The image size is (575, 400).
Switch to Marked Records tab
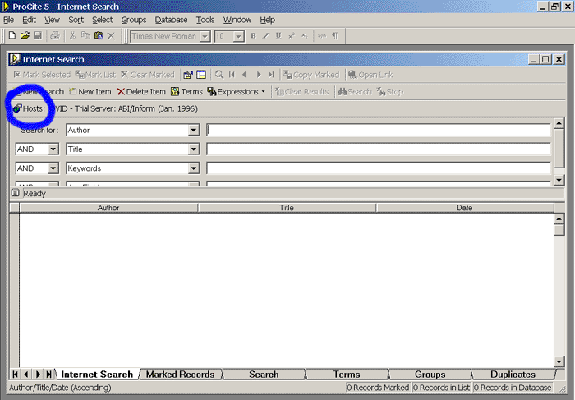click(x=180, y=374)
